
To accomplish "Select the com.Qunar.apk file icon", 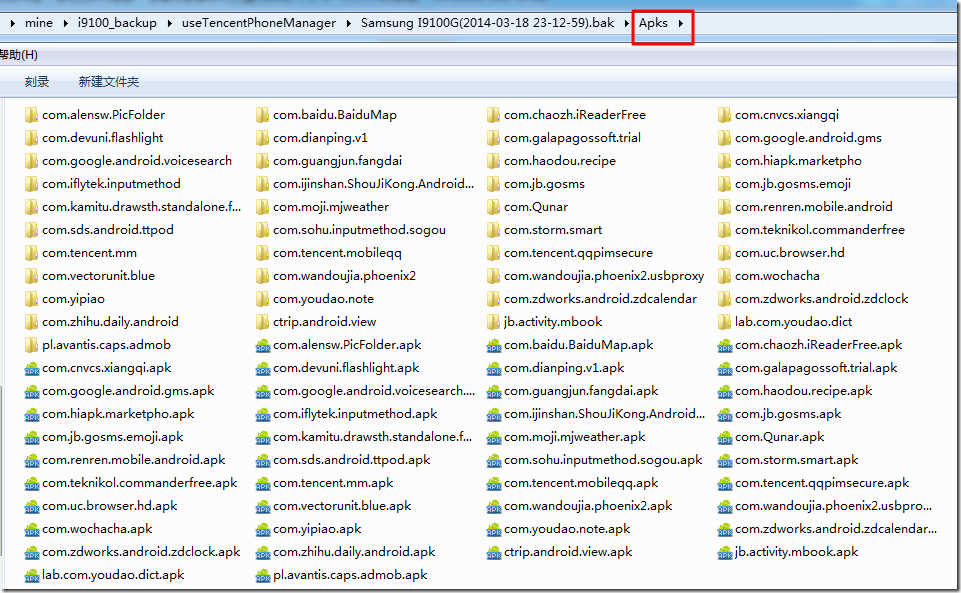I will tap(725, 438).
